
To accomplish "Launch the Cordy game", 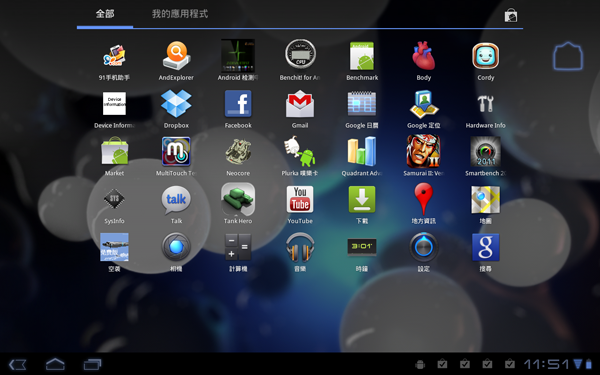I will (x=486, y=56).
